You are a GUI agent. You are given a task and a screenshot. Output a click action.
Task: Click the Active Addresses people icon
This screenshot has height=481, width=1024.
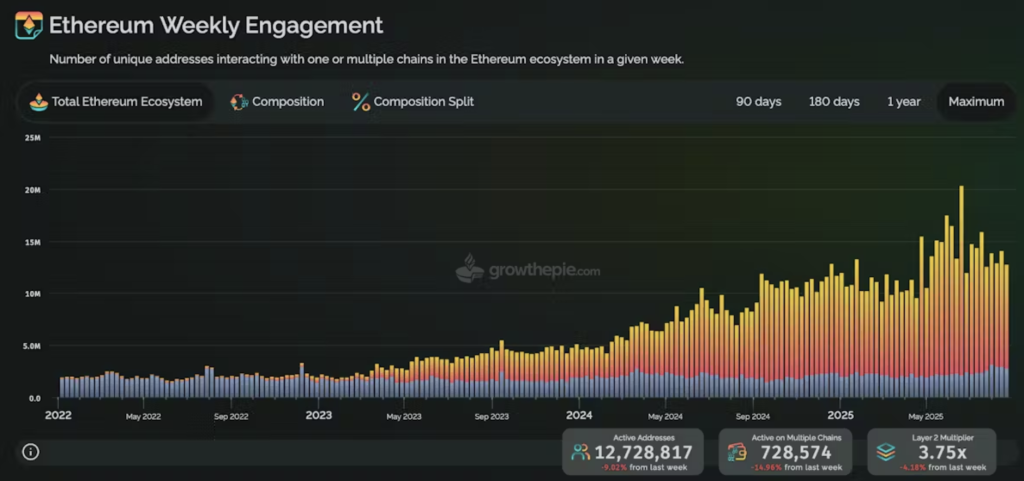point(580,452)
